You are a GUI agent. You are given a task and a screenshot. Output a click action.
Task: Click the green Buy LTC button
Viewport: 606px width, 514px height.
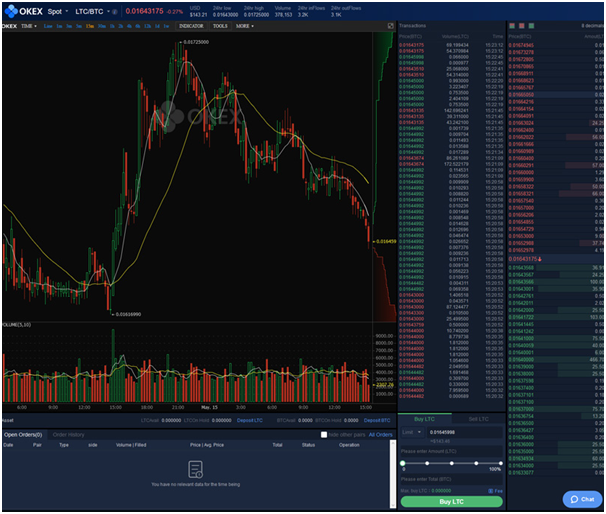[451, 502]
